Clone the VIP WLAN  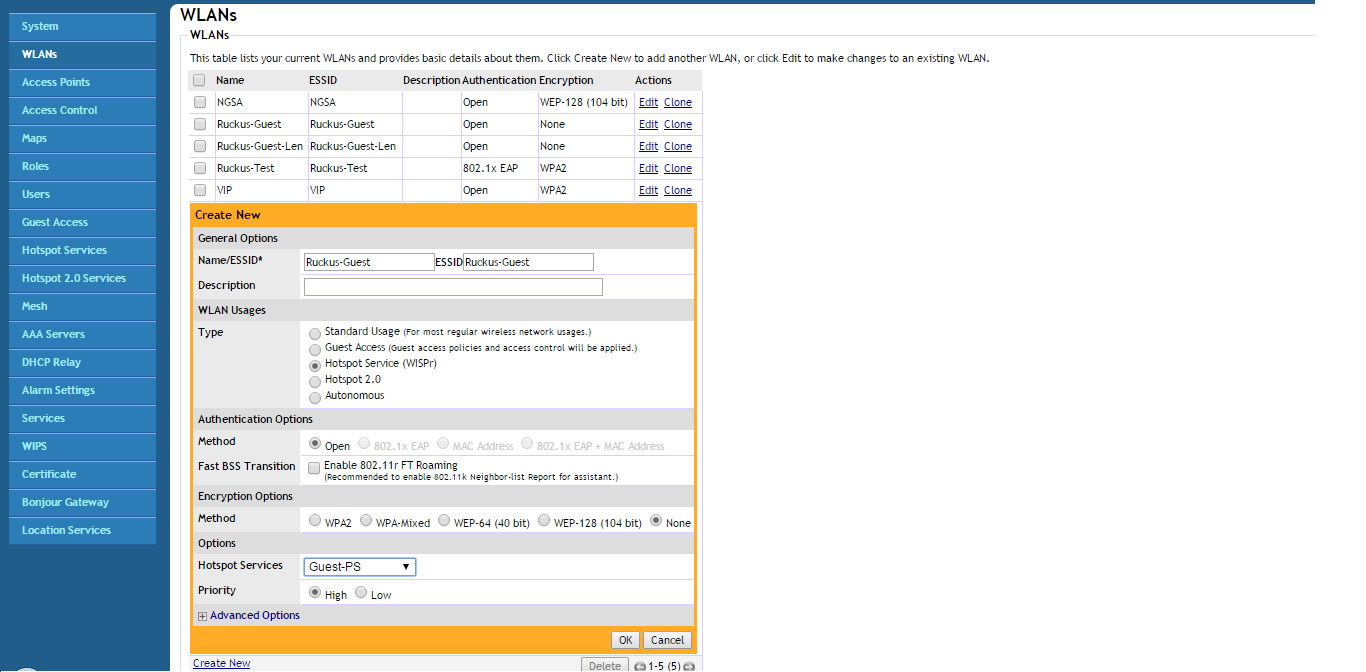pyautogui.click(x=678, y=190)
